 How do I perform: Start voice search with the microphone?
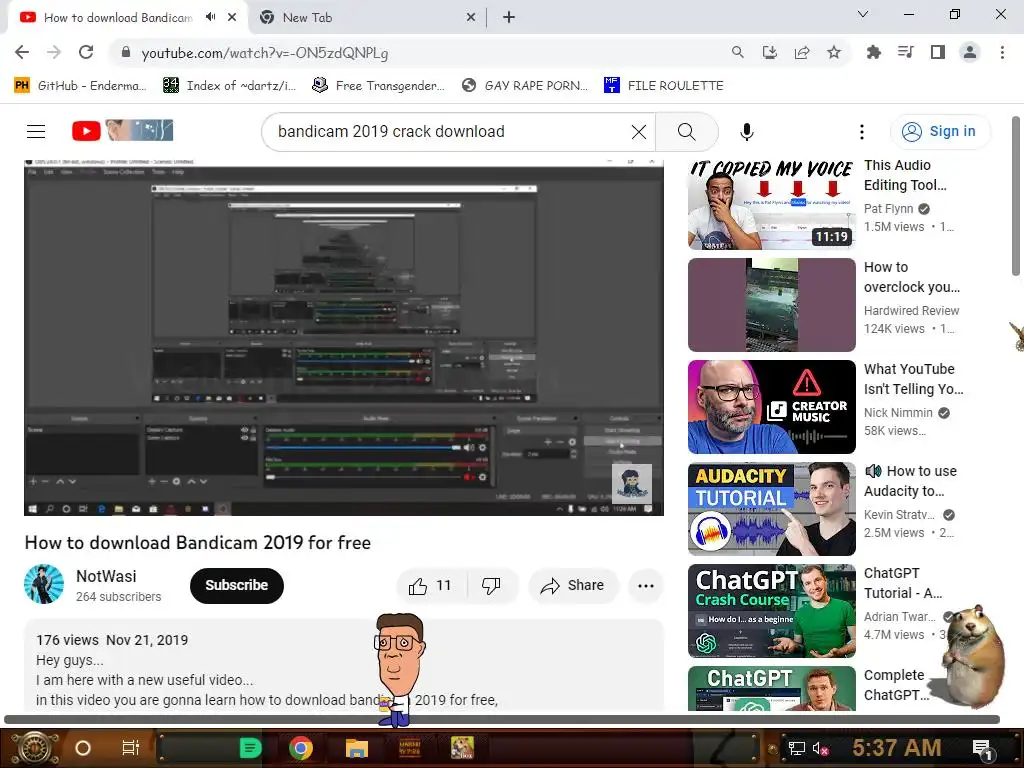(x=746, y=132)
